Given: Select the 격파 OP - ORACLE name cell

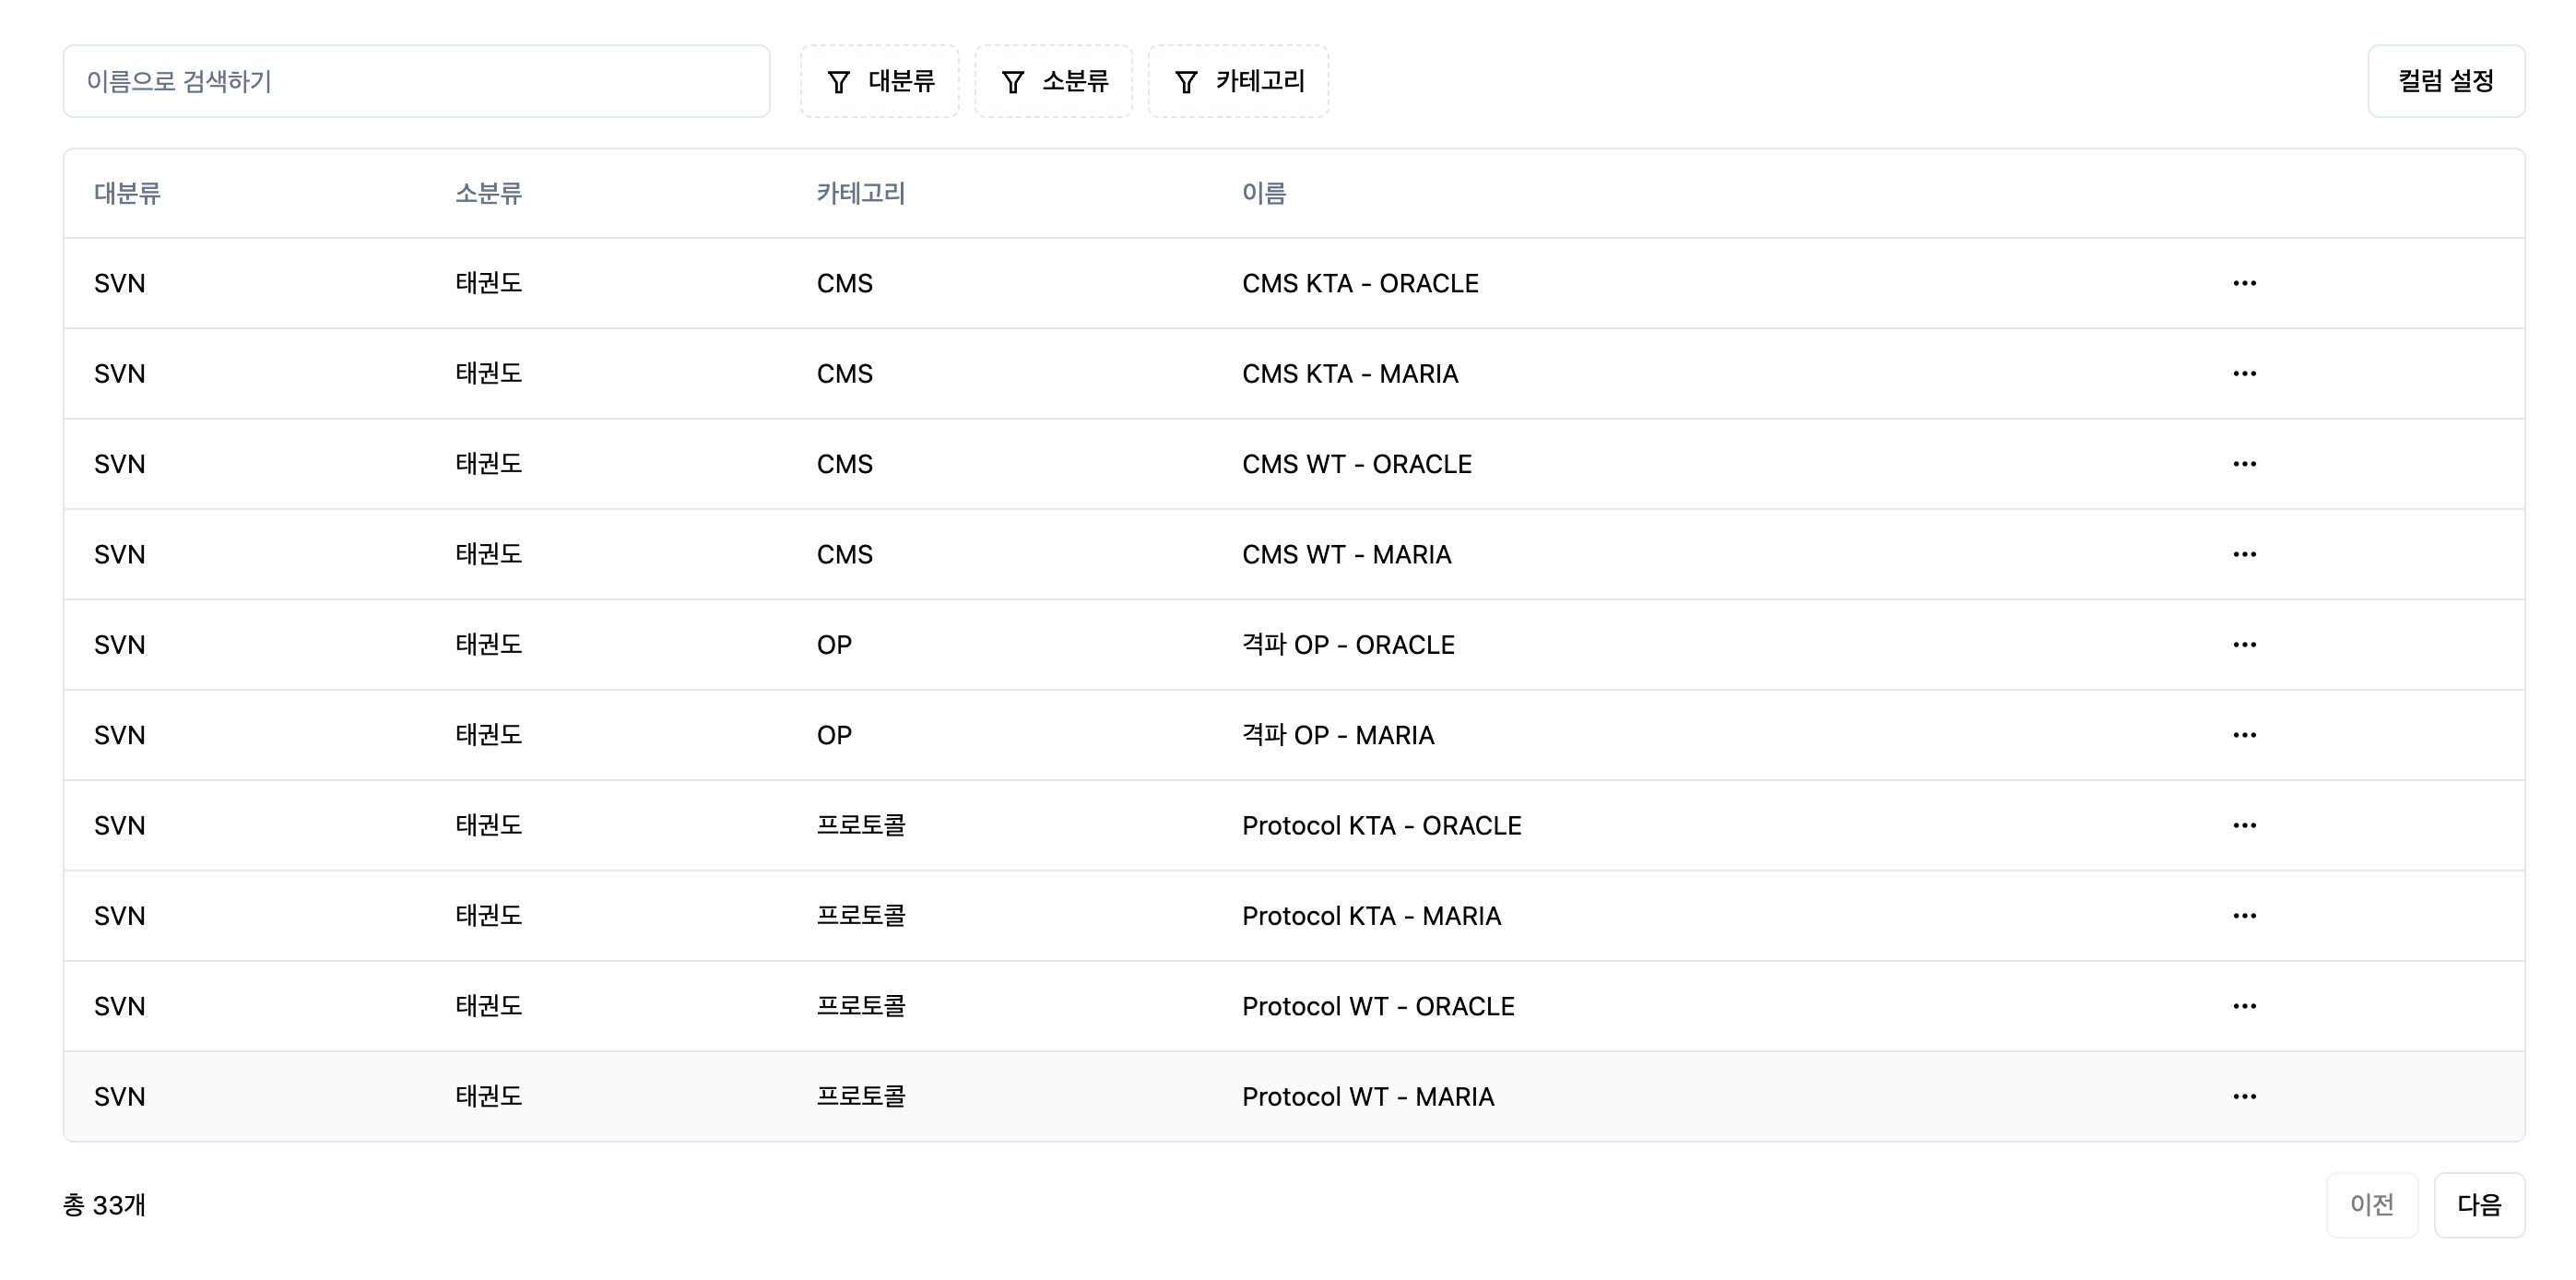Looking at the screenshot, I should 1348,644.
